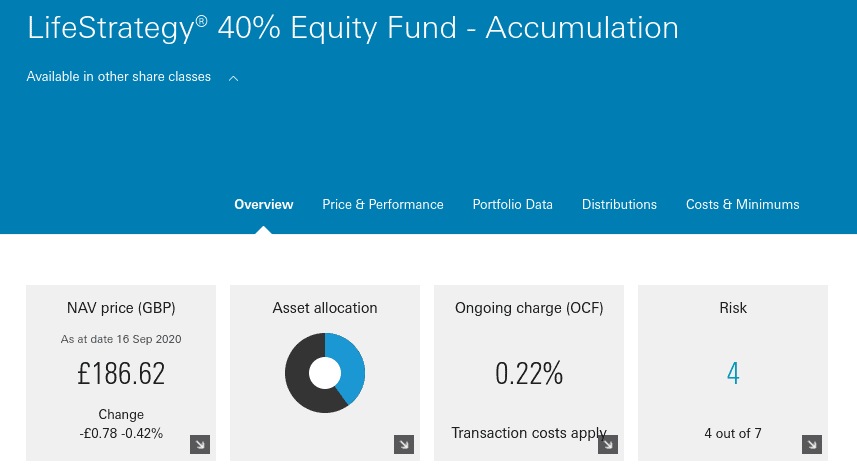Viewport: 857px width, 476px height.
Task: Click 'Available in other share classes' text
Action: 119,77
